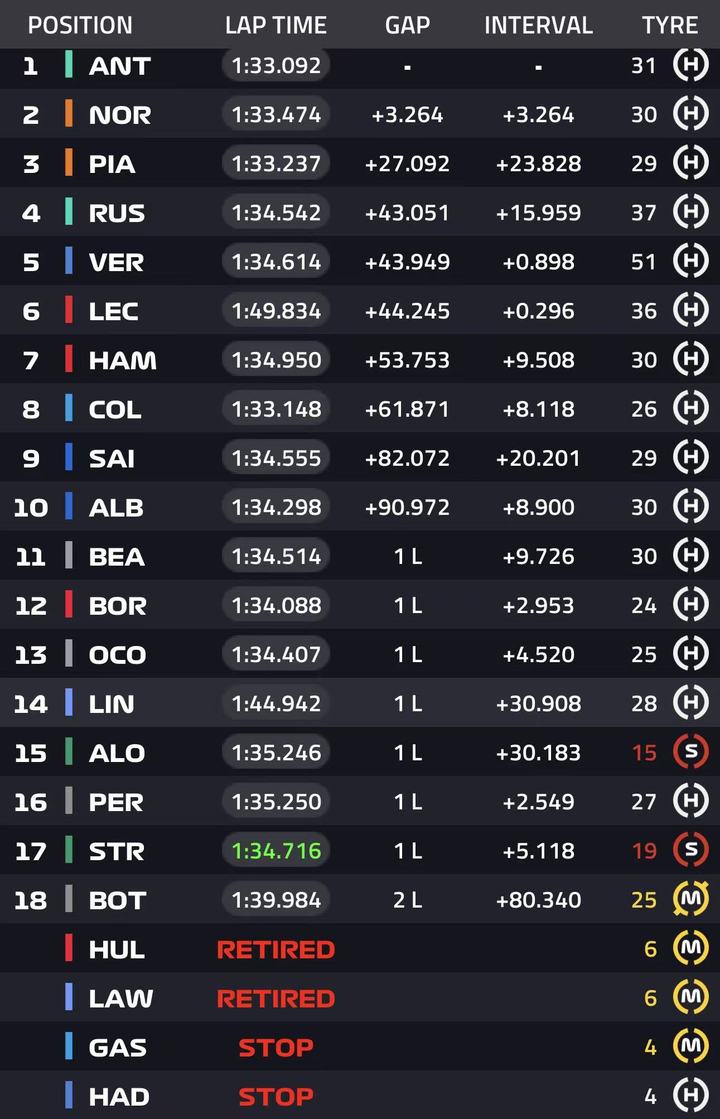Click HUL's medium tyre icon
This screenshot has height=1119, width=720.
pos(691,948)
